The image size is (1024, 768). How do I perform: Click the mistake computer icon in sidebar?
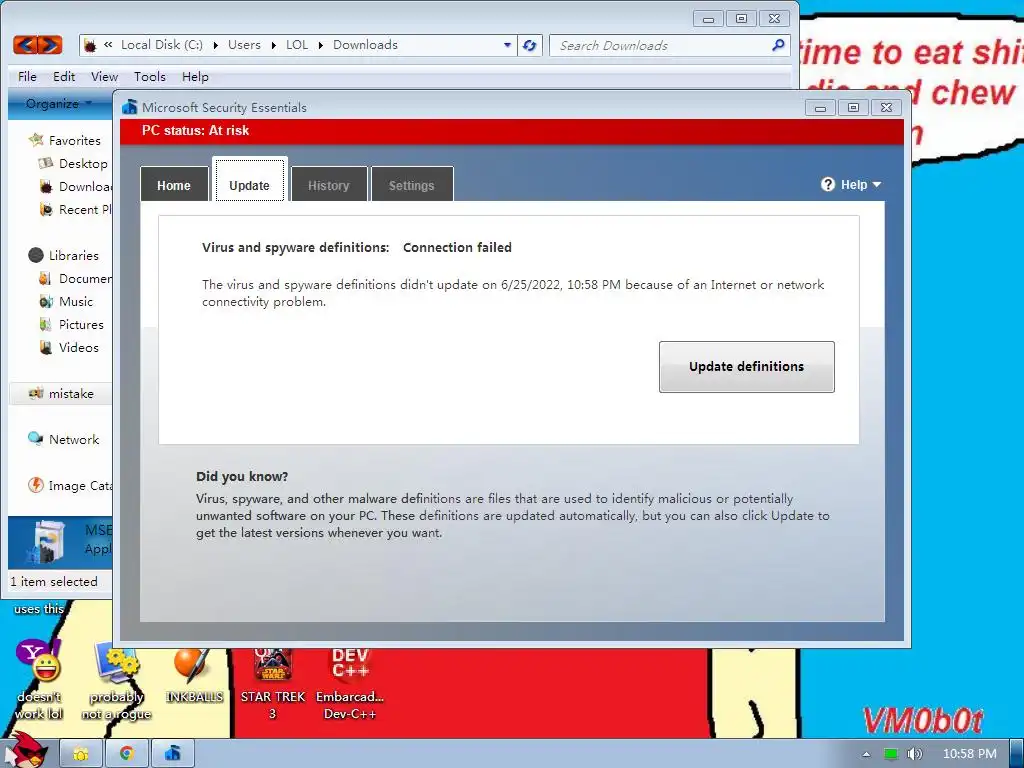coord(36,393)
